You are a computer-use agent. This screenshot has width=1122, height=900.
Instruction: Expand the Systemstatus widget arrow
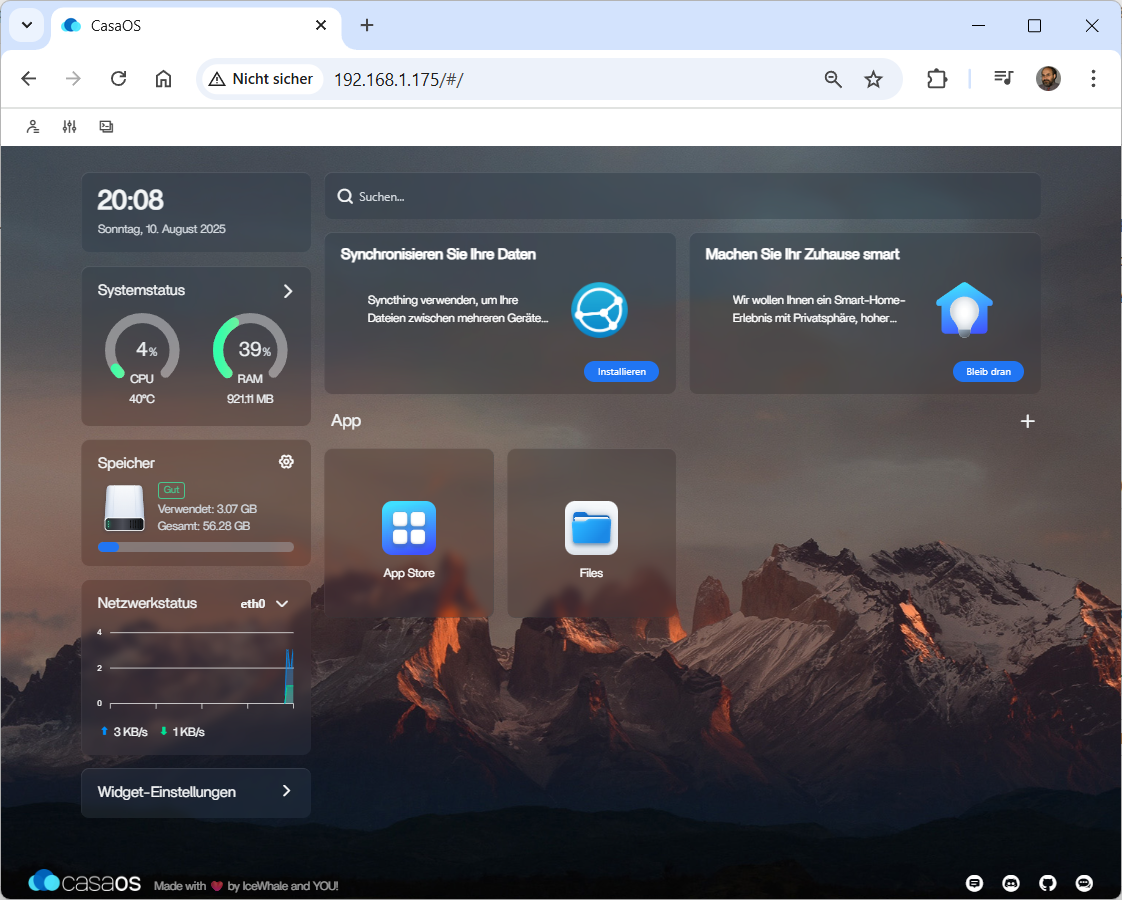(x=288, y=291)
